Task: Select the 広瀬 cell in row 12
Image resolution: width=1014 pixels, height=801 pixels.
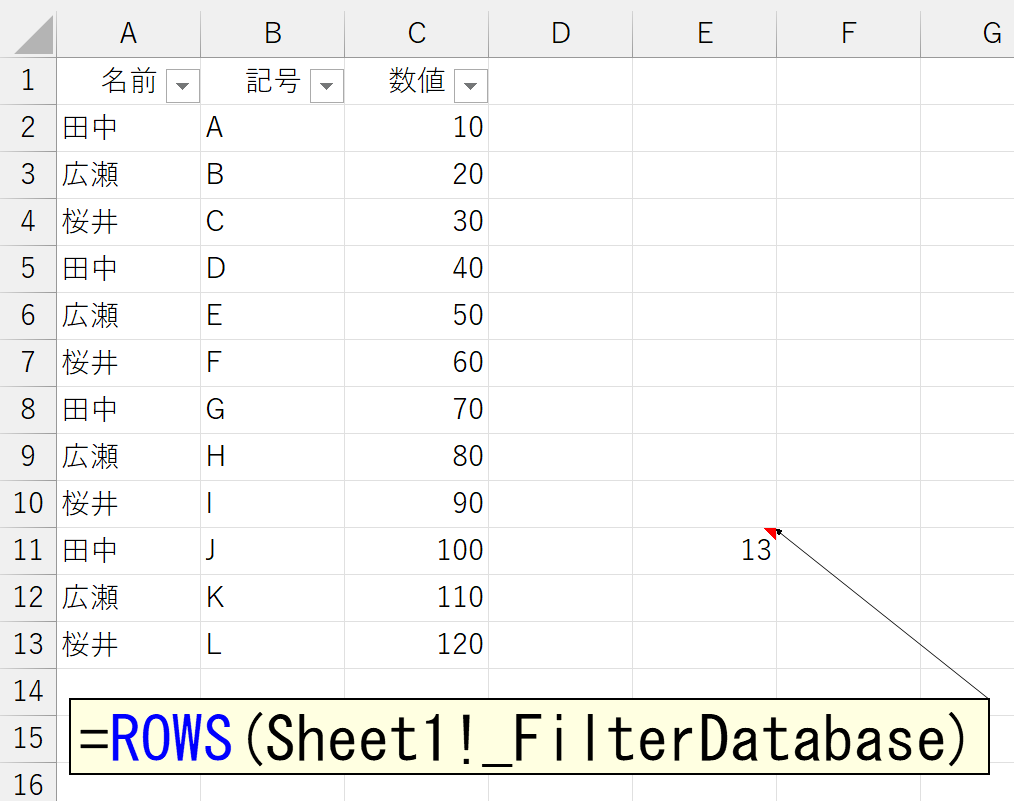Action: [128, 597]
